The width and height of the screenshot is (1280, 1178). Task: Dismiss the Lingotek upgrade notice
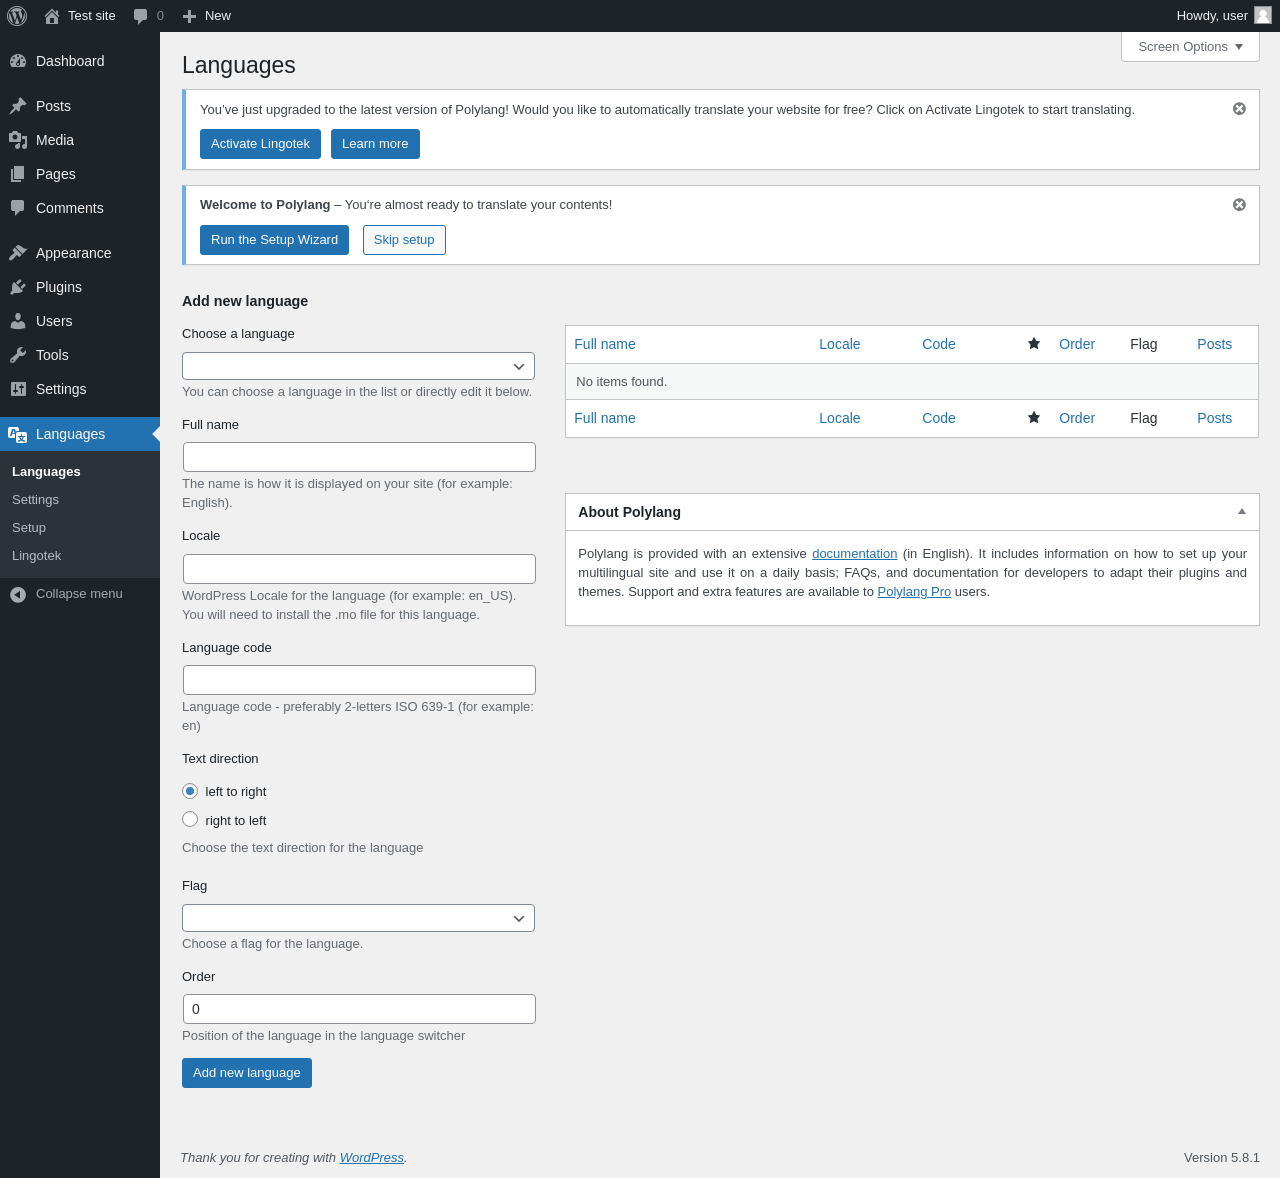[x=1239, y=109]
